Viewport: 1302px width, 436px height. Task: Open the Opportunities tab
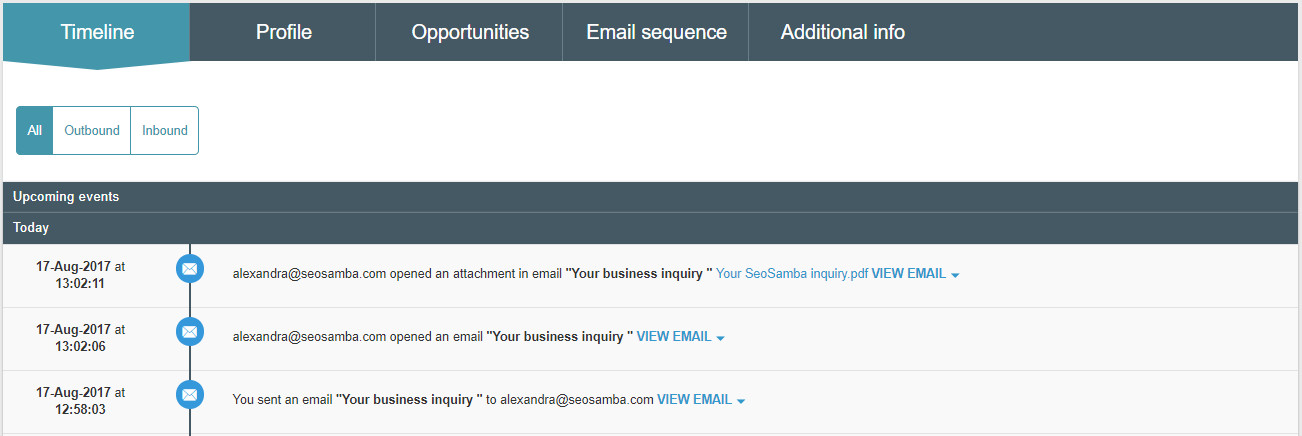click(470, 32)
